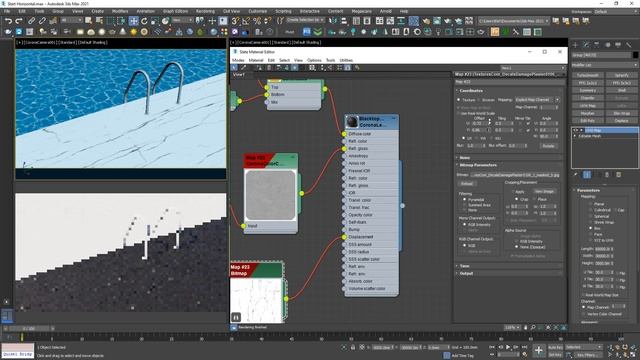
Task: Add the Turbosmooth modifier button
Action: (588, 75)
